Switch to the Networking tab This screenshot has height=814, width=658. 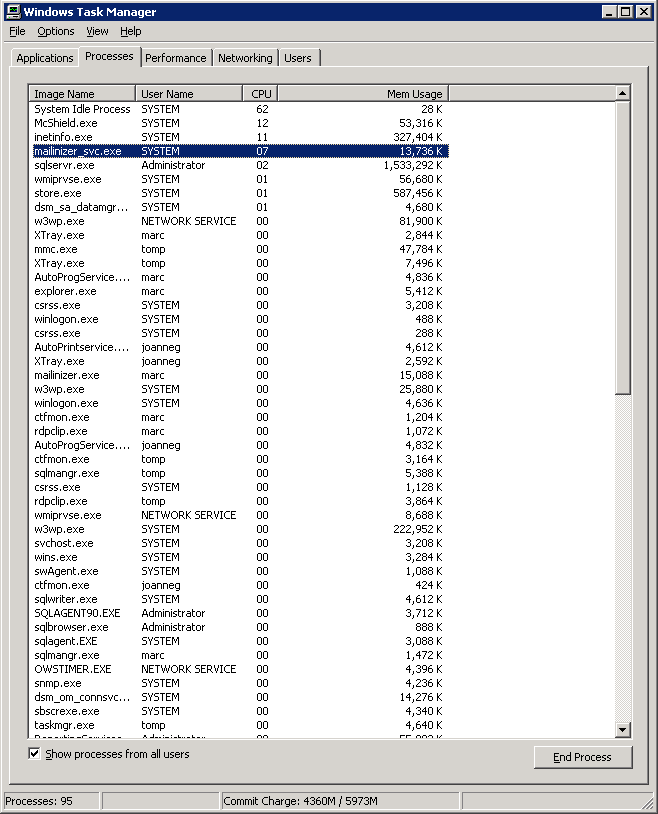pos(245,58)
